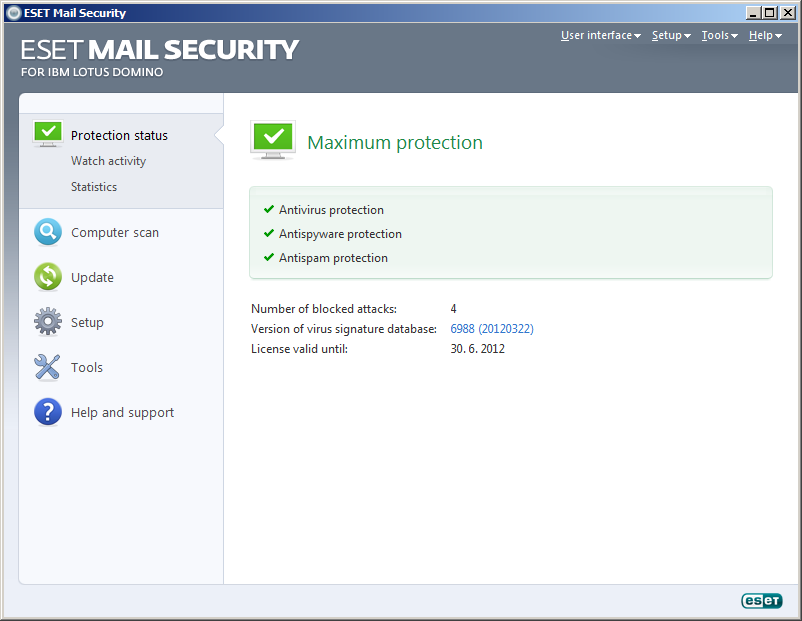Screen dimensions: 802x621
Task: Click the Help and support question mark icon
Action: pos(48,412)
